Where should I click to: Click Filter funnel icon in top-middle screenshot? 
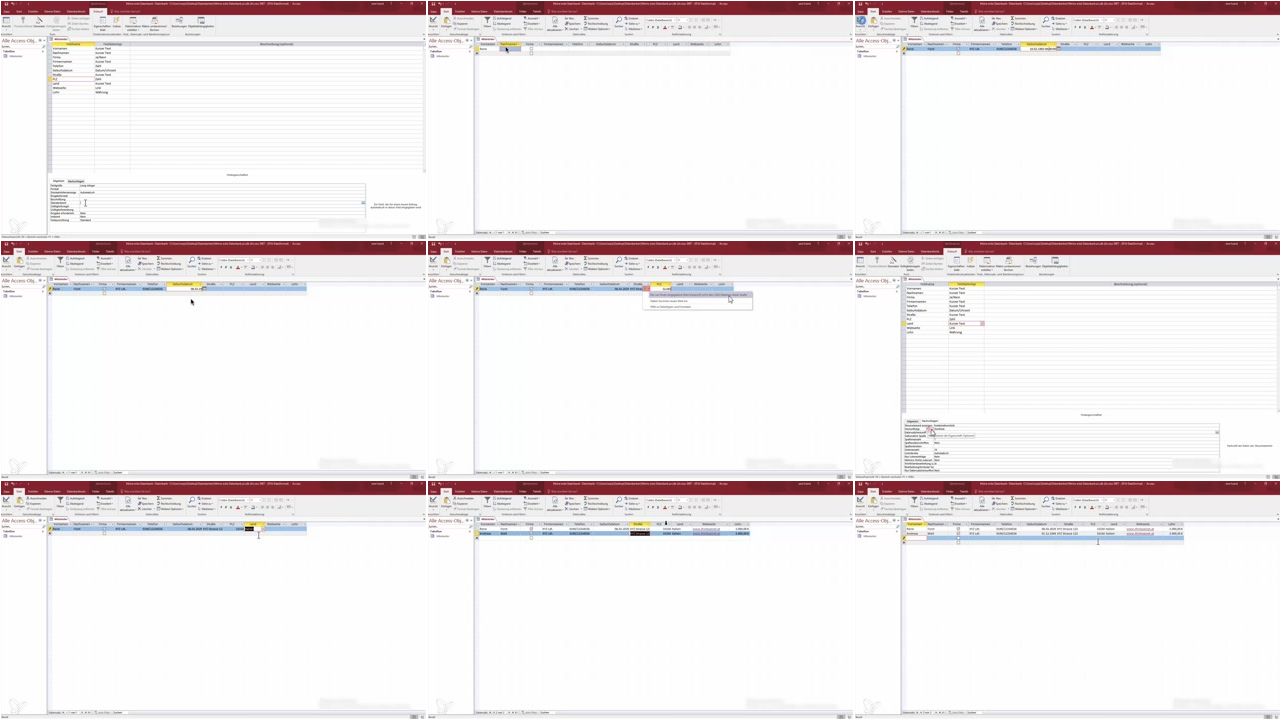point(487,21)
